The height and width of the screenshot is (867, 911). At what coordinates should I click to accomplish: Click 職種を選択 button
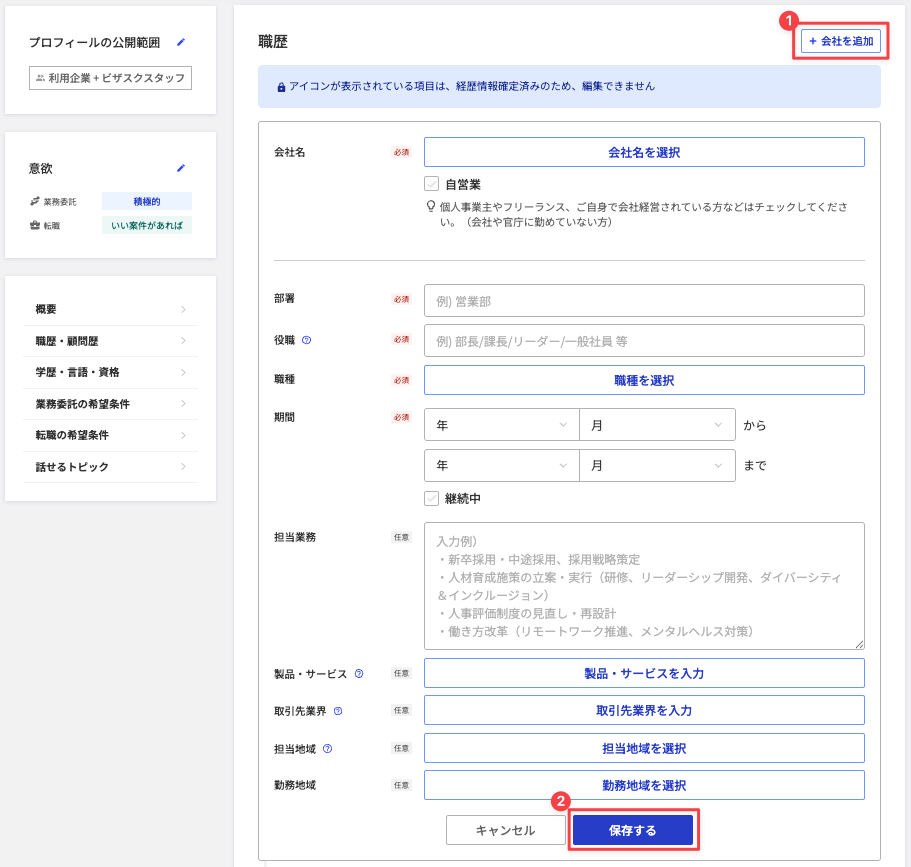(644, 380)
